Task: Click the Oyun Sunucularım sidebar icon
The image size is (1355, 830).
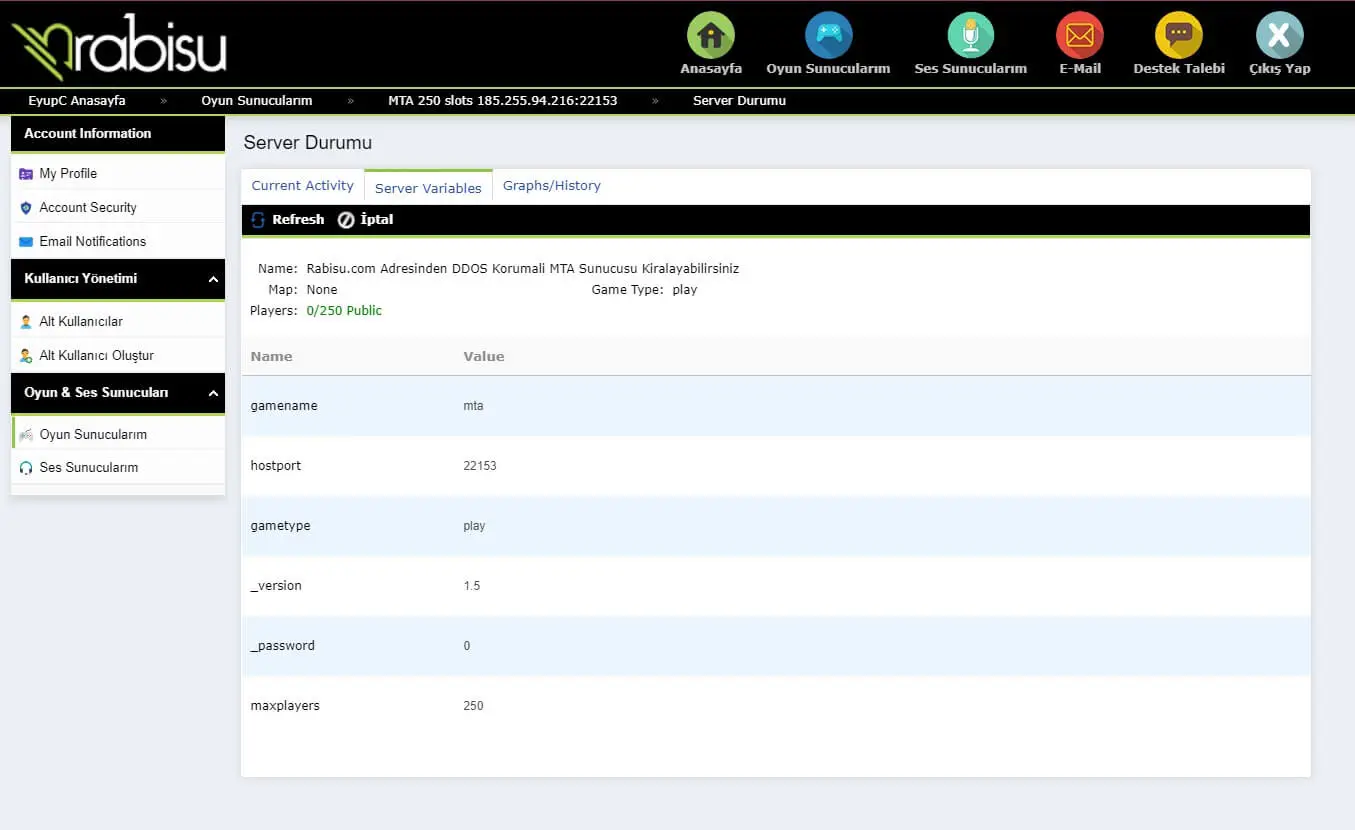Action: click(x=26, y=435)
